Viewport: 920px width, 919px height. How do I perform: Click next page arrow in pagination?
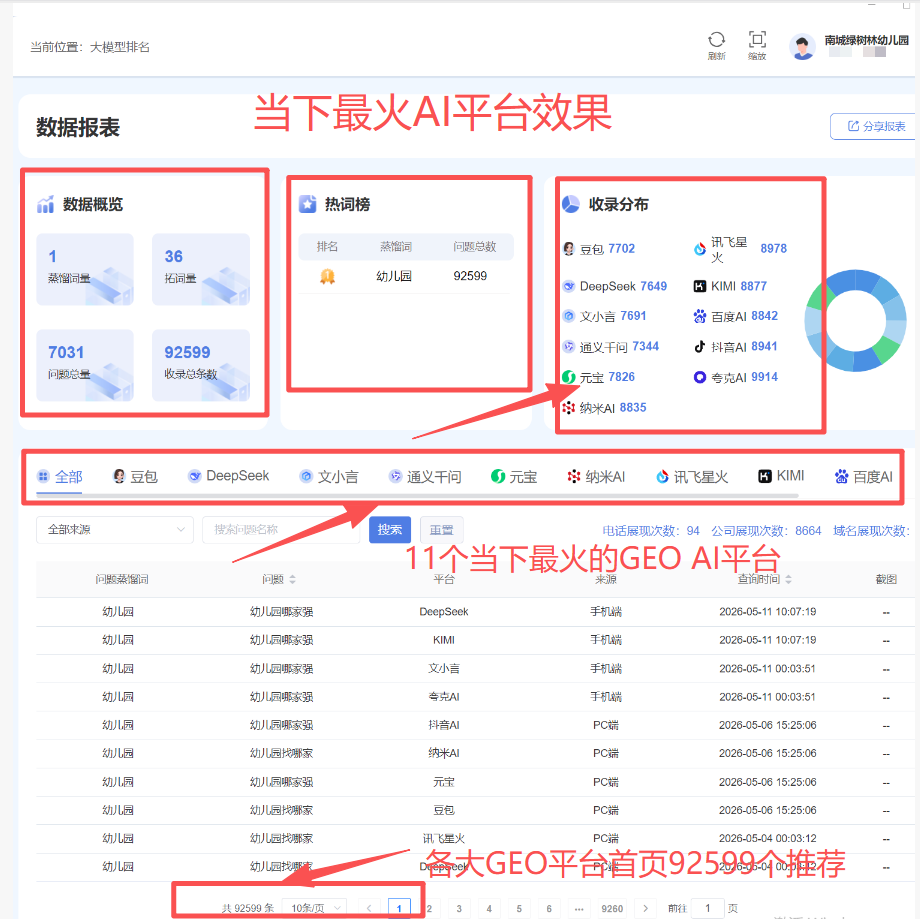645,908
